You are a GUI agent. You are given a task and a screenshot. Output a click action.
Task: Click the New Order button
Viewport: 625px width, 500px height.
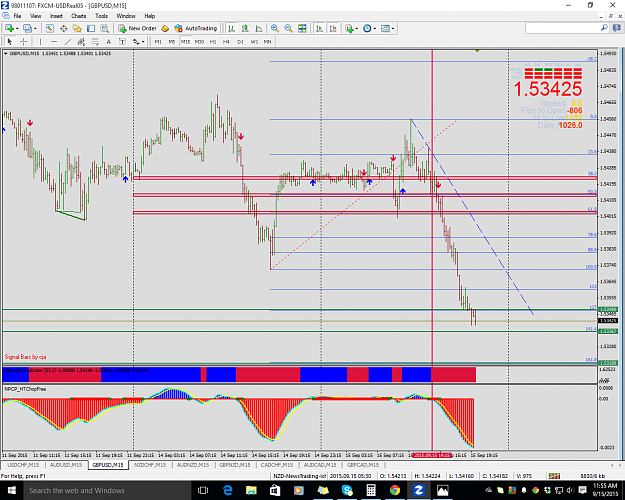pos(138,28)
